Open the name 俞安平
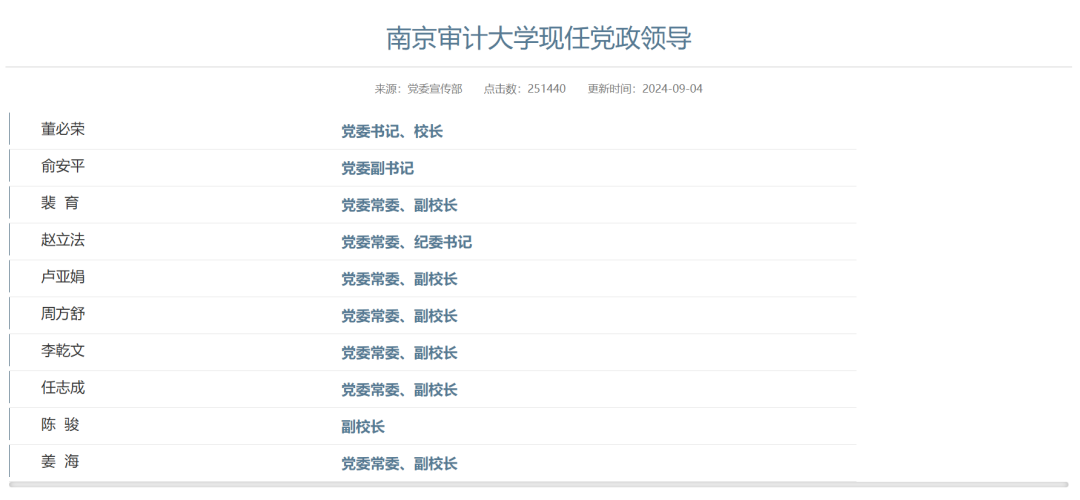The width and height of the screenshot is (1080, 500). 63,167
